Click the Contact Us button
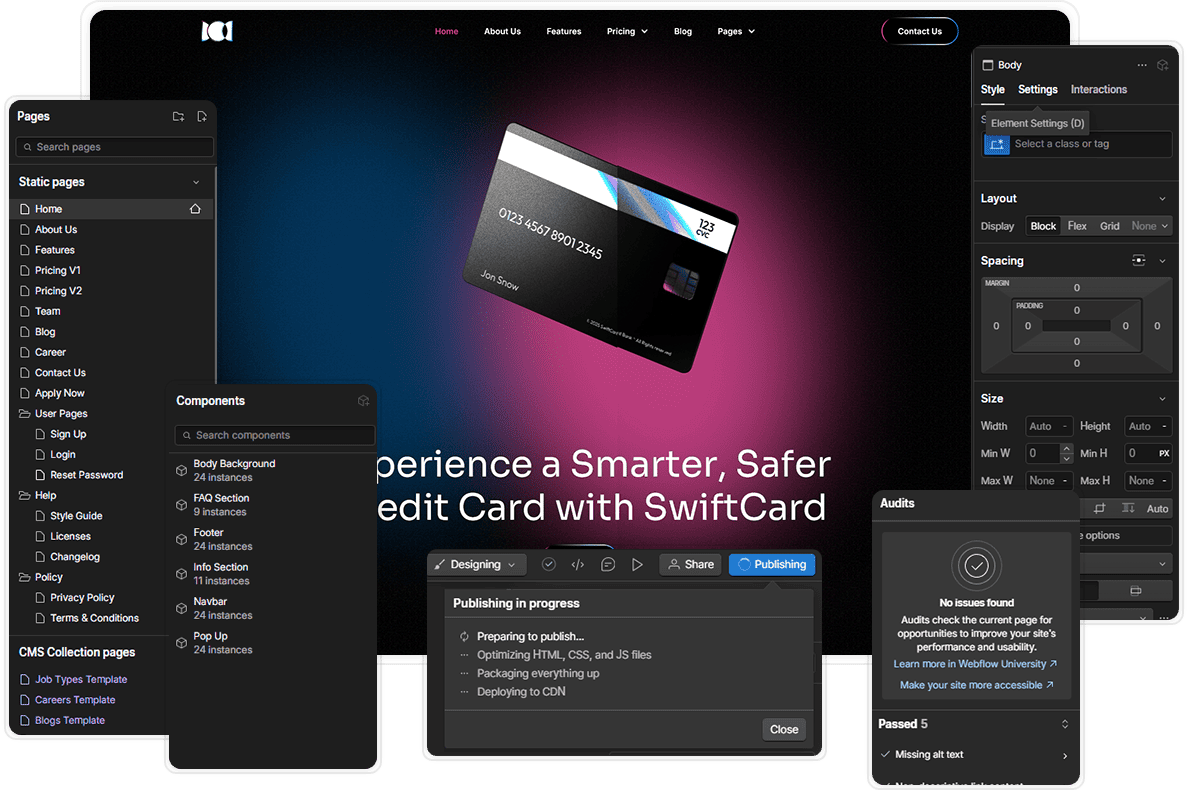Viewport: 1190px width, 790px height. [920, 31]
